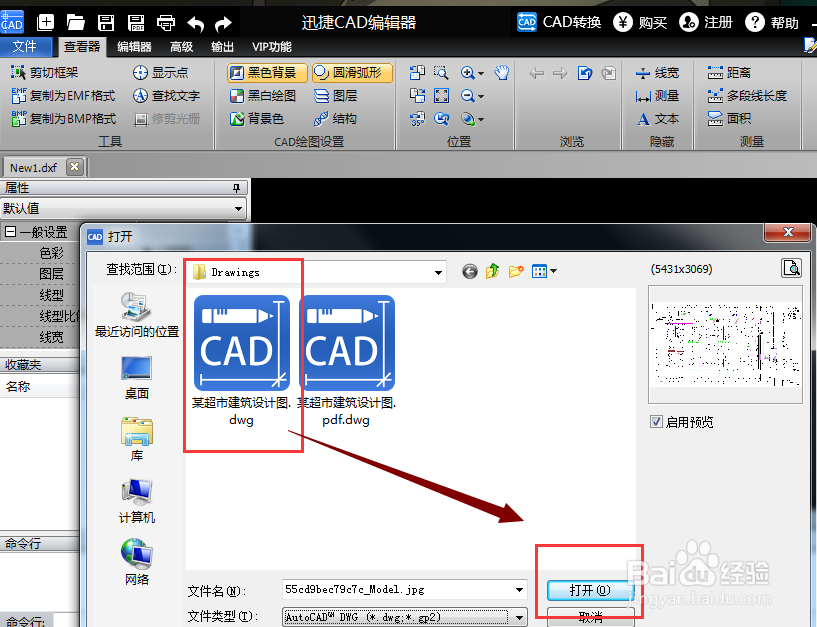Click the fit to window icon

(441, 95)
